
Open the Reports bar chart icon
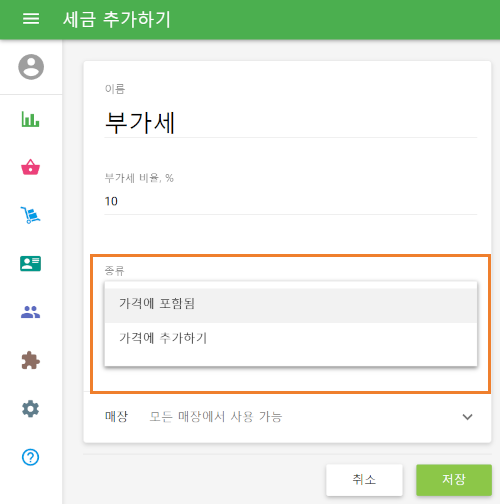tap(30, 119)
